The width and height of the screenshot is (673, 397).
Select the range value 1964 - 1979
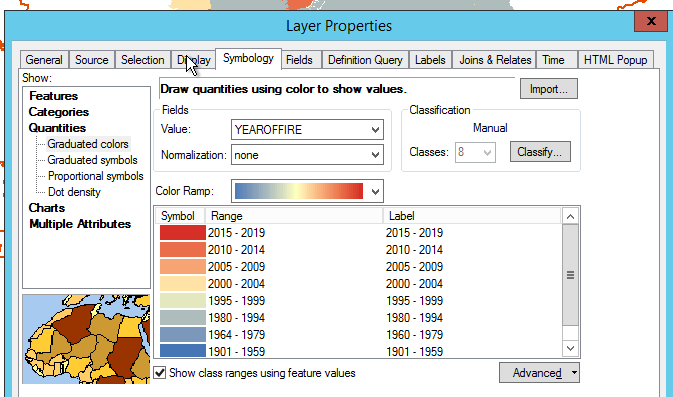click(236, 334)
